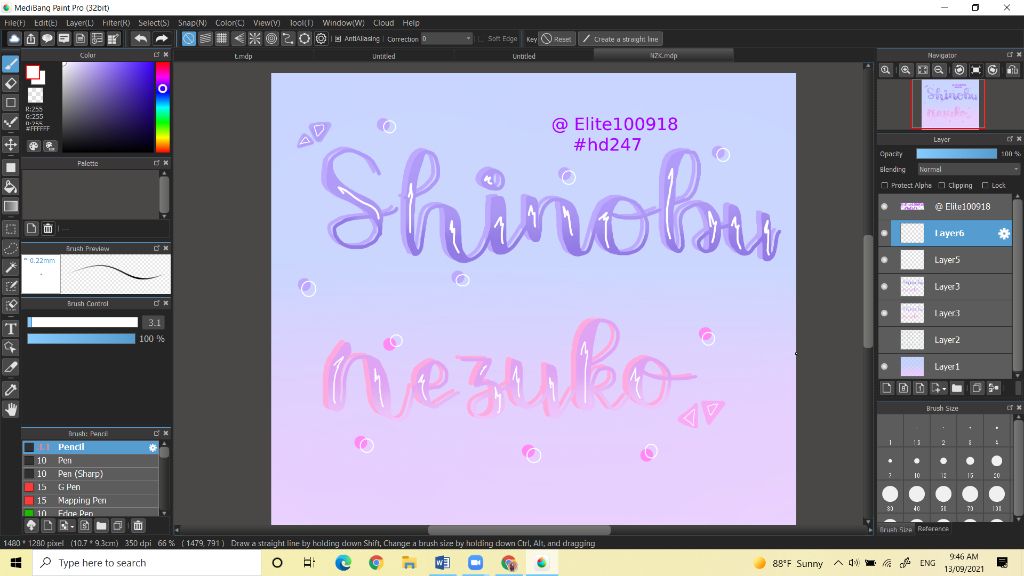This screenshot has height=576, width=1024.
Task: Select the Move tool
Action: pos(10,144)
